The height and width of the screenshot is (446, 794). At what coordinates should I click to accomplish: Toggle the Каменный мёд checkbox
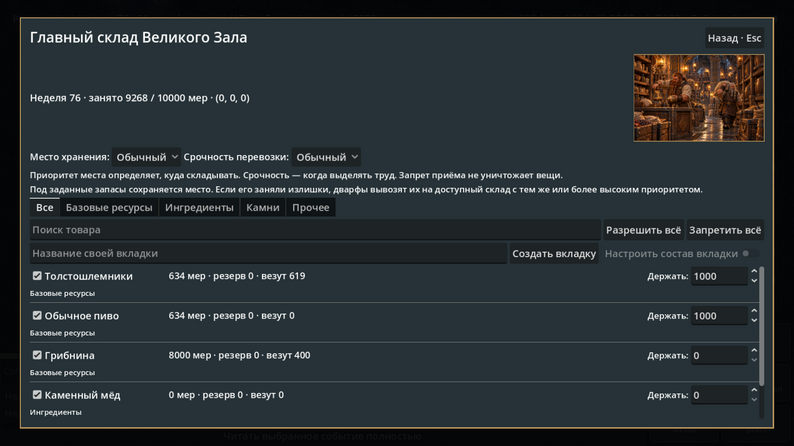pos(37,394)
